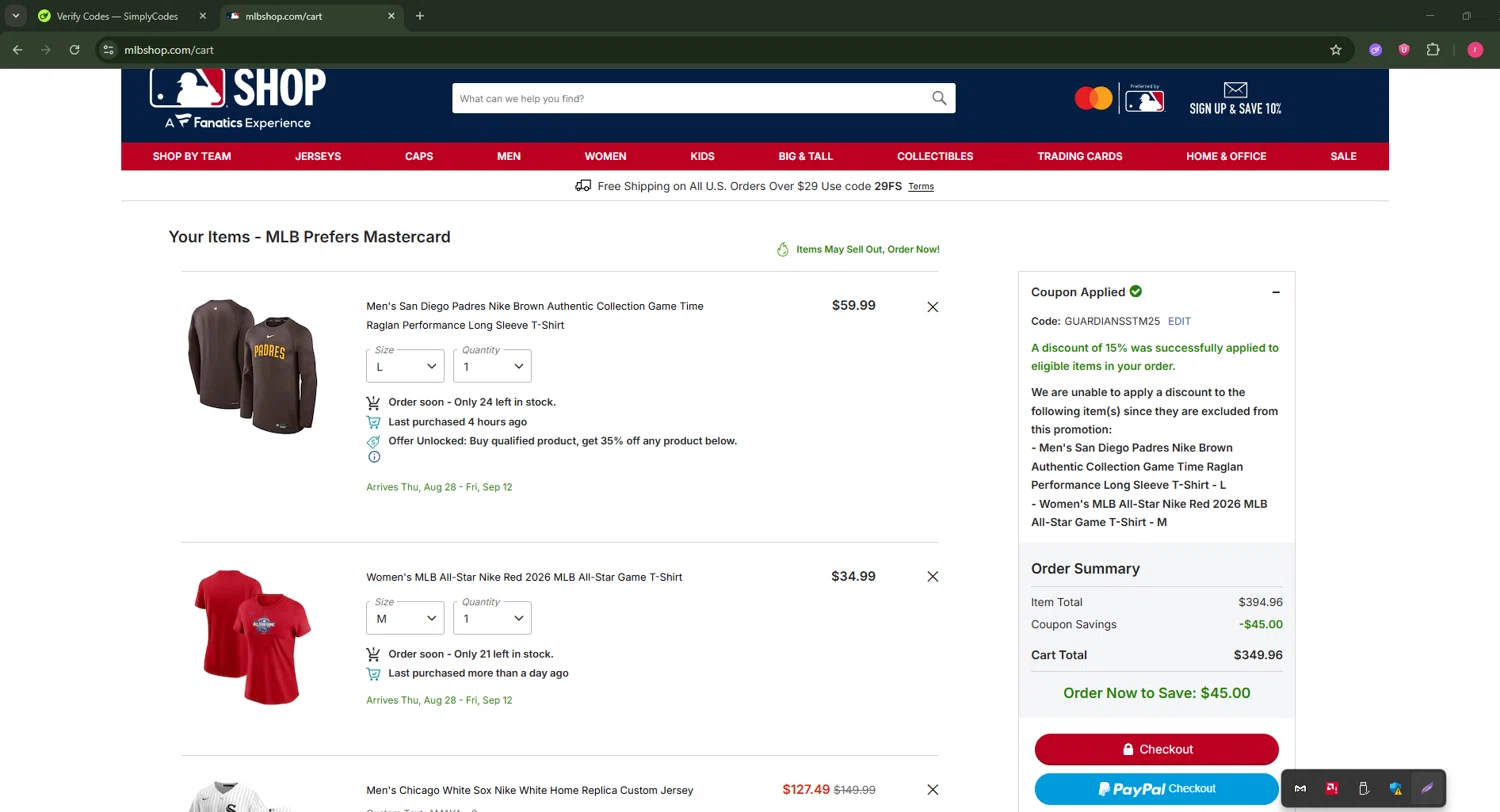Open Size dropdown for All-Star T-Shirt
1500x812 pixels.
(405, 618)
